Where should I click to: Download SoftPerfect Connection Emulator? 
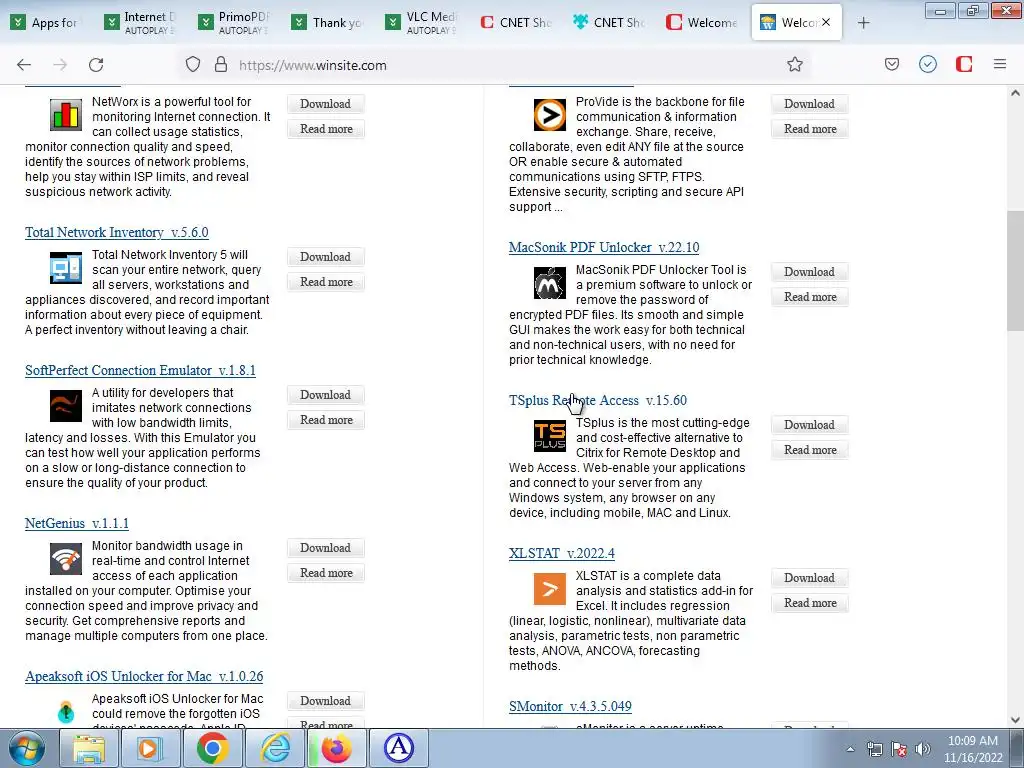click(x=325, y=394)
